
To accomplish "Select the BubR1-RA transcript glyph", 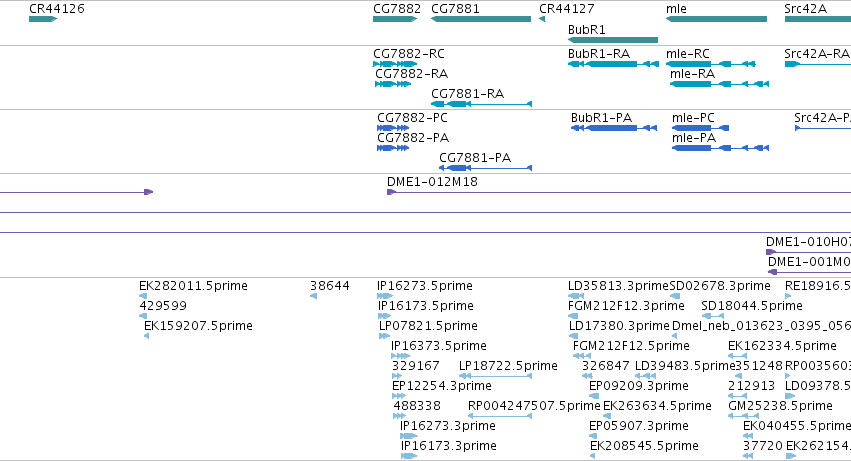I will (x=613, y=64).
